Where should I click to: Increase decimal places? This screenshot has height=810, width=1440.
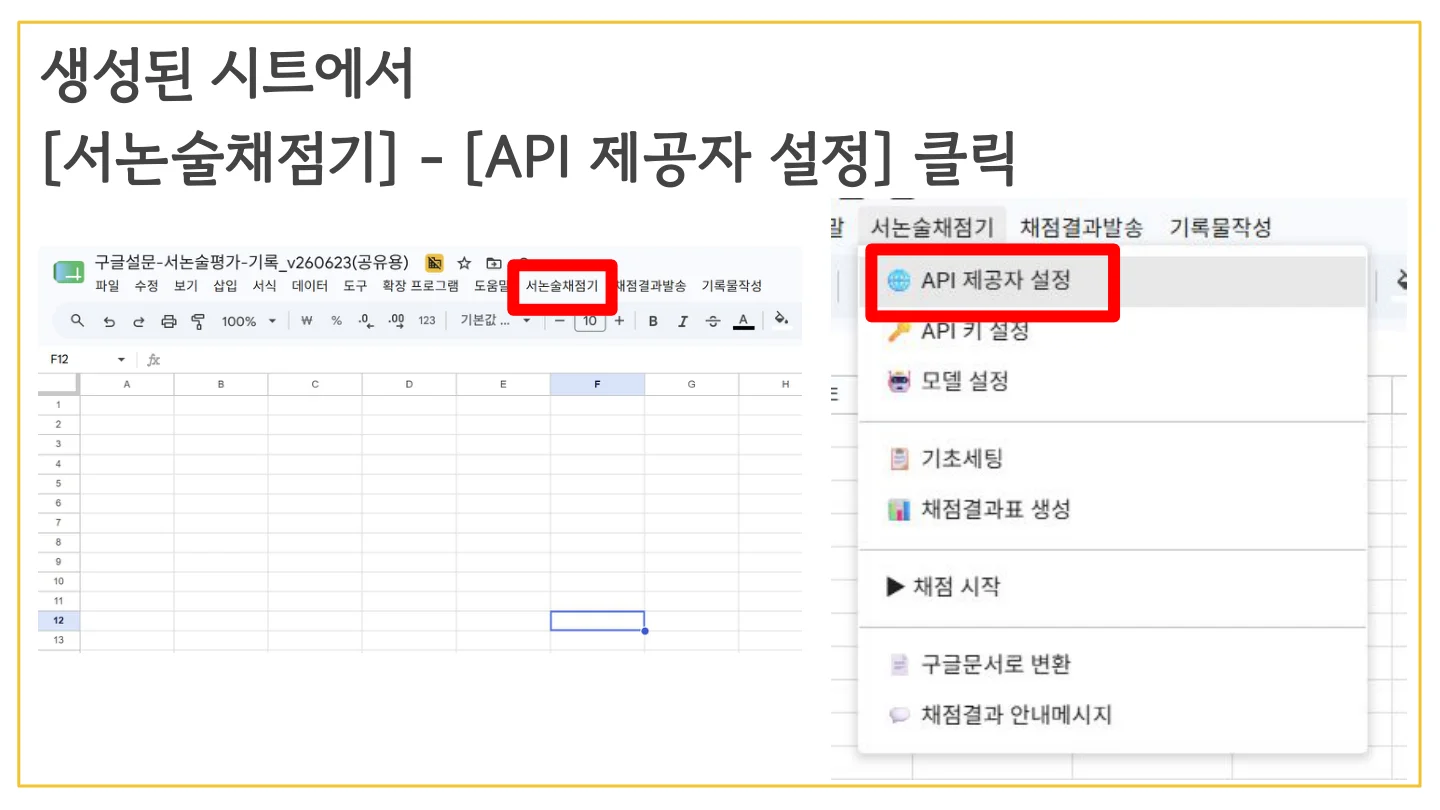coord(397,321)
